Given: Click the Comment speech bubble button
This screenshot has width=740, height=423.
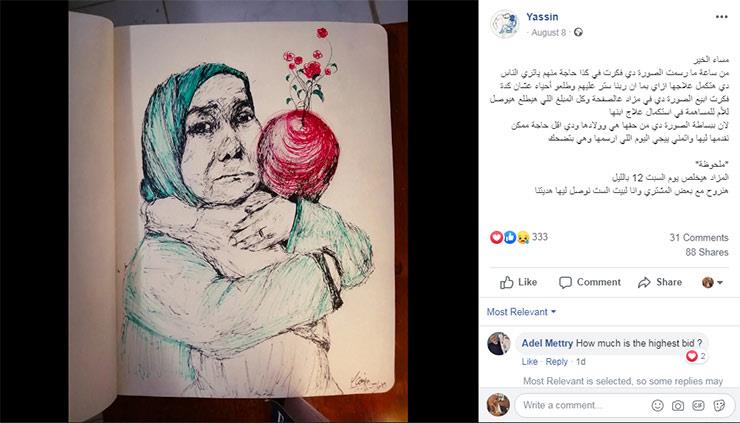Looking at the screenshot, I should [x=590, y=282].
